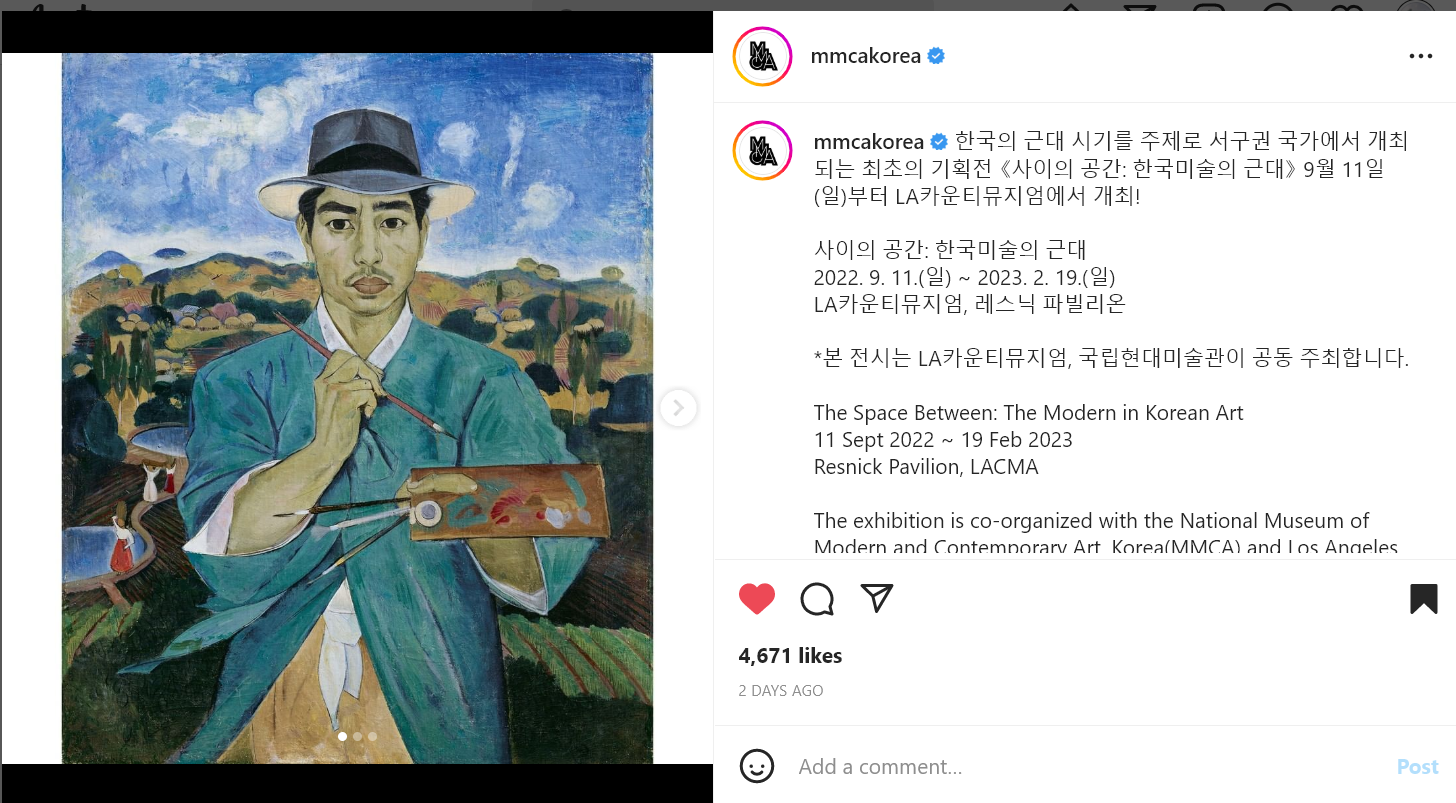Click mmcakorea avatar beside the caption
The image size is (1456, 803).
pos(762,151)
